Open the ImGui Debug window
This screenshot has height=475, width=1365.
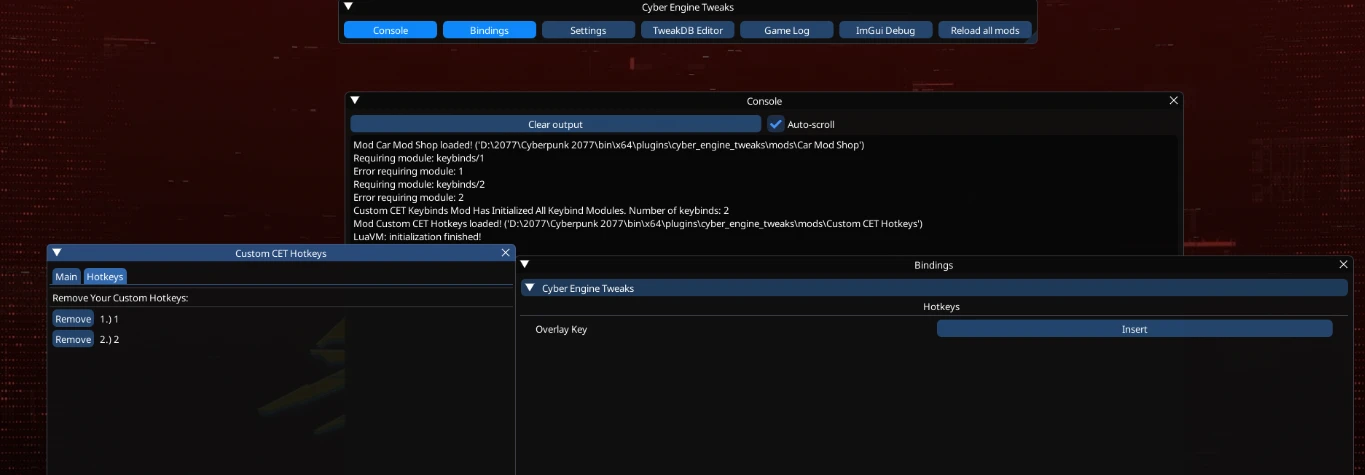pyautogui.click(x=885, y=30)
